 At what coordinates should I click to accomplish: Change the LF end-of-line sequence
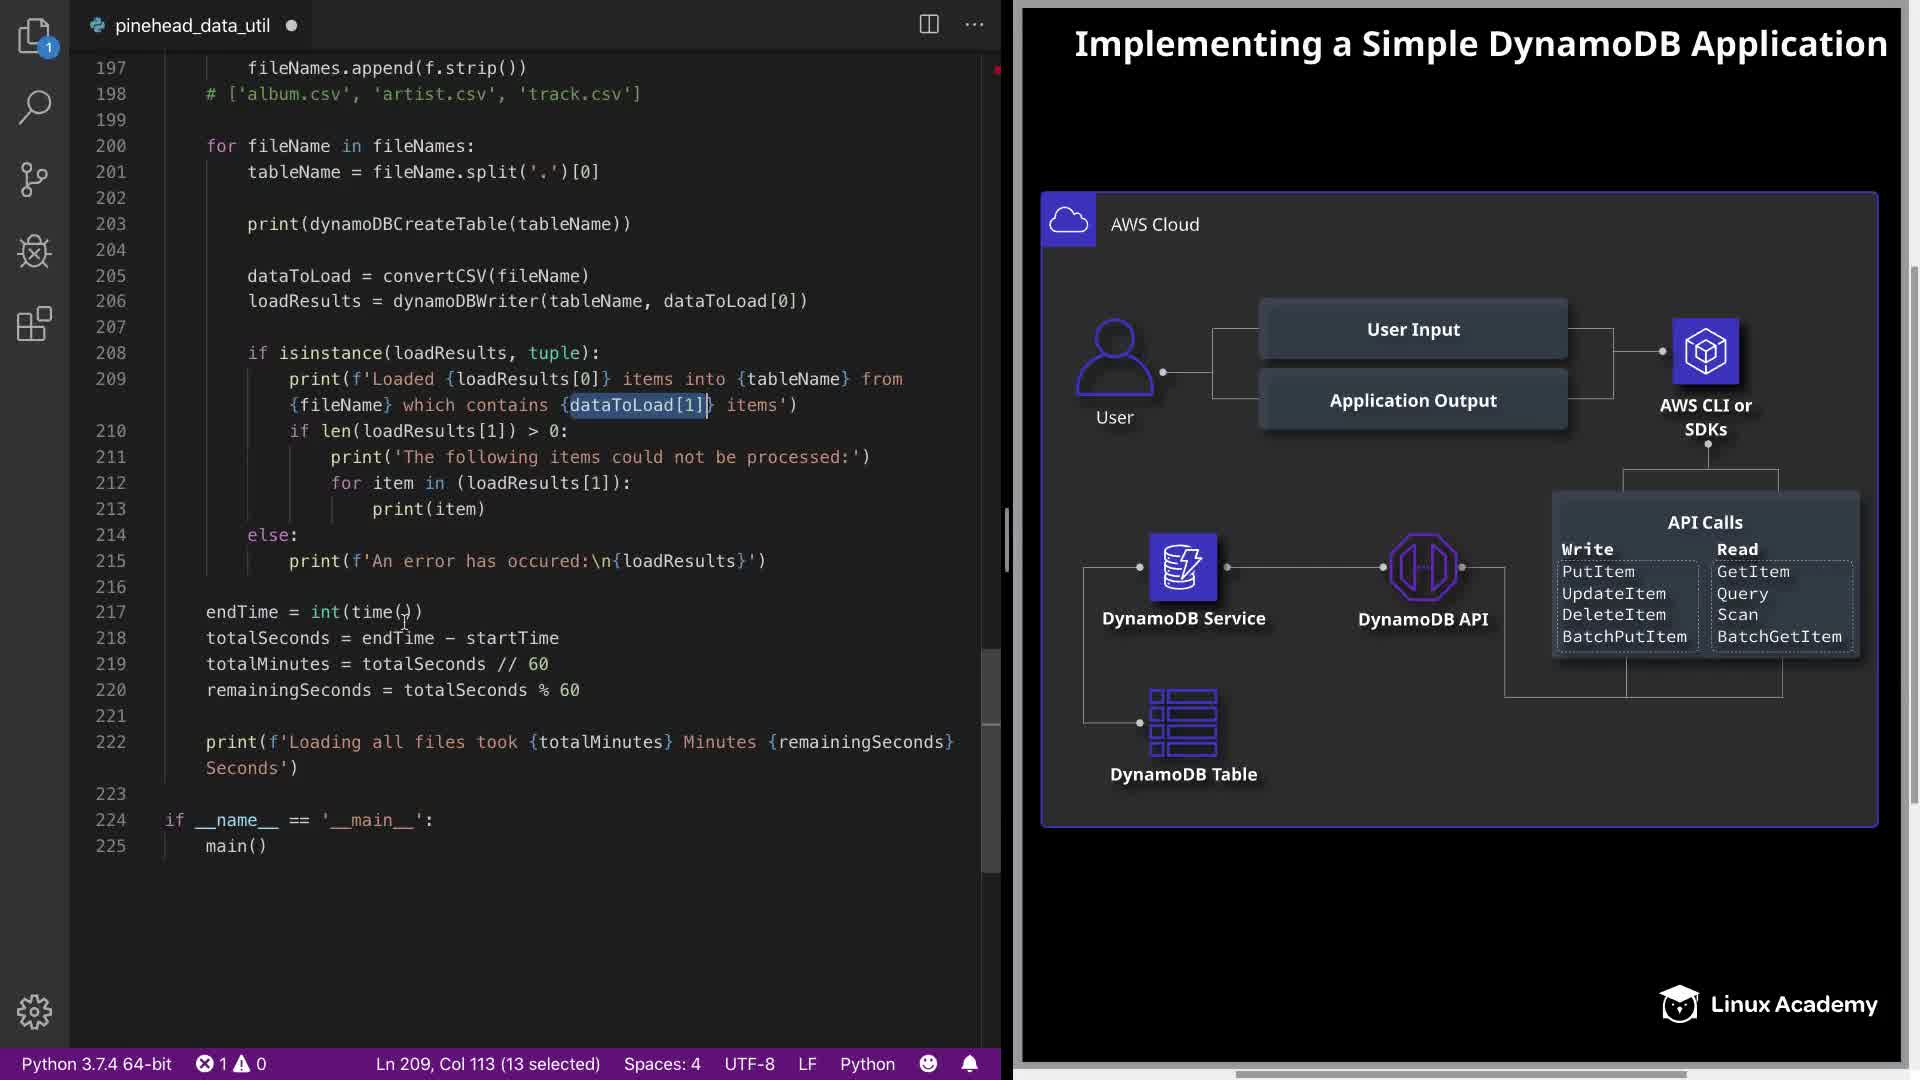click(807, 1064)
